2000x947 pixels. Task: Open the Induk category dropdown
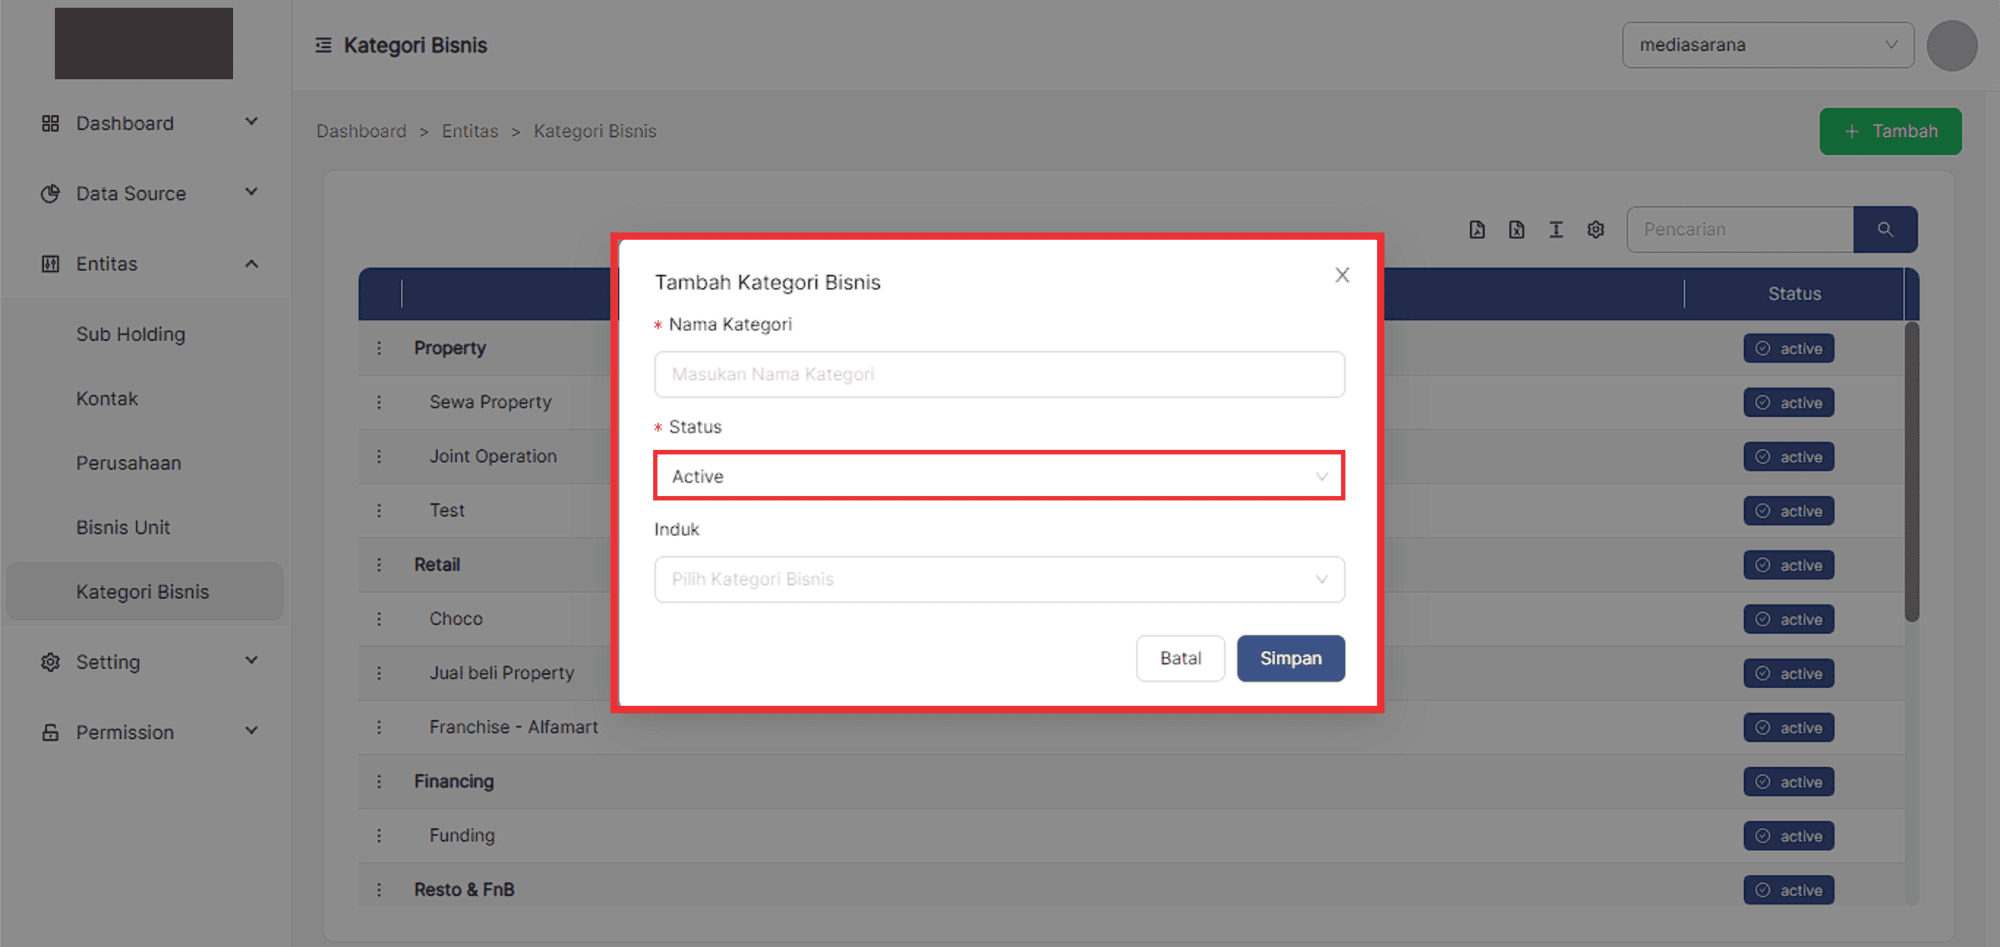(x=998, y=580)
